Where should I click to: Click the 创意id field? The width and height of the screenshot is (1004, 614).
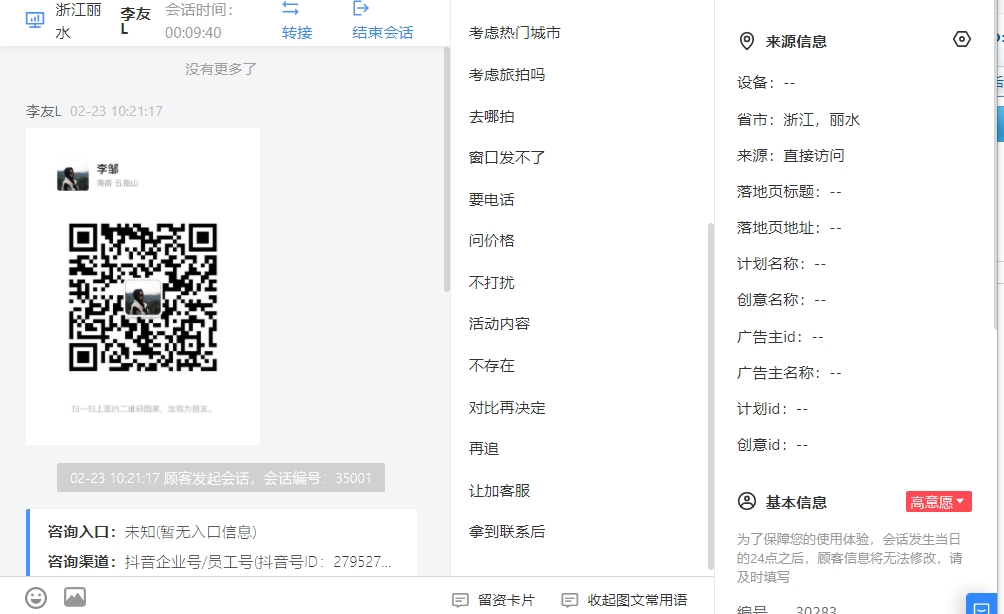pyautogui.click(x=772, y=444)
